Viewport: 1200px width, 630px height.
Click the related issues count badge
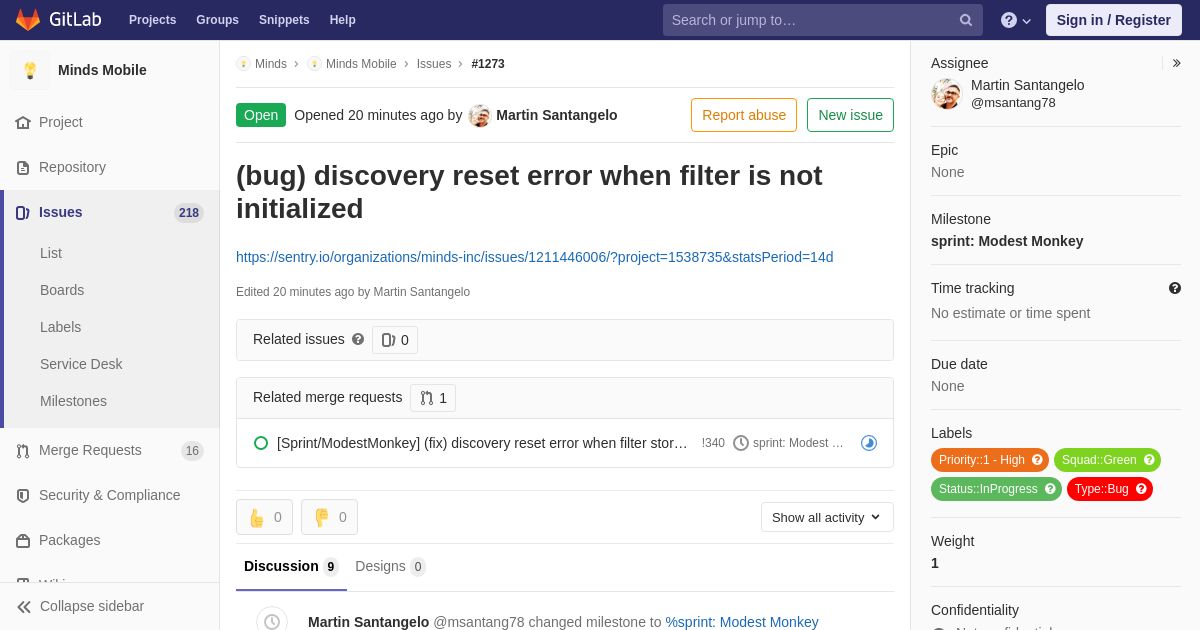tap(395, 340)
